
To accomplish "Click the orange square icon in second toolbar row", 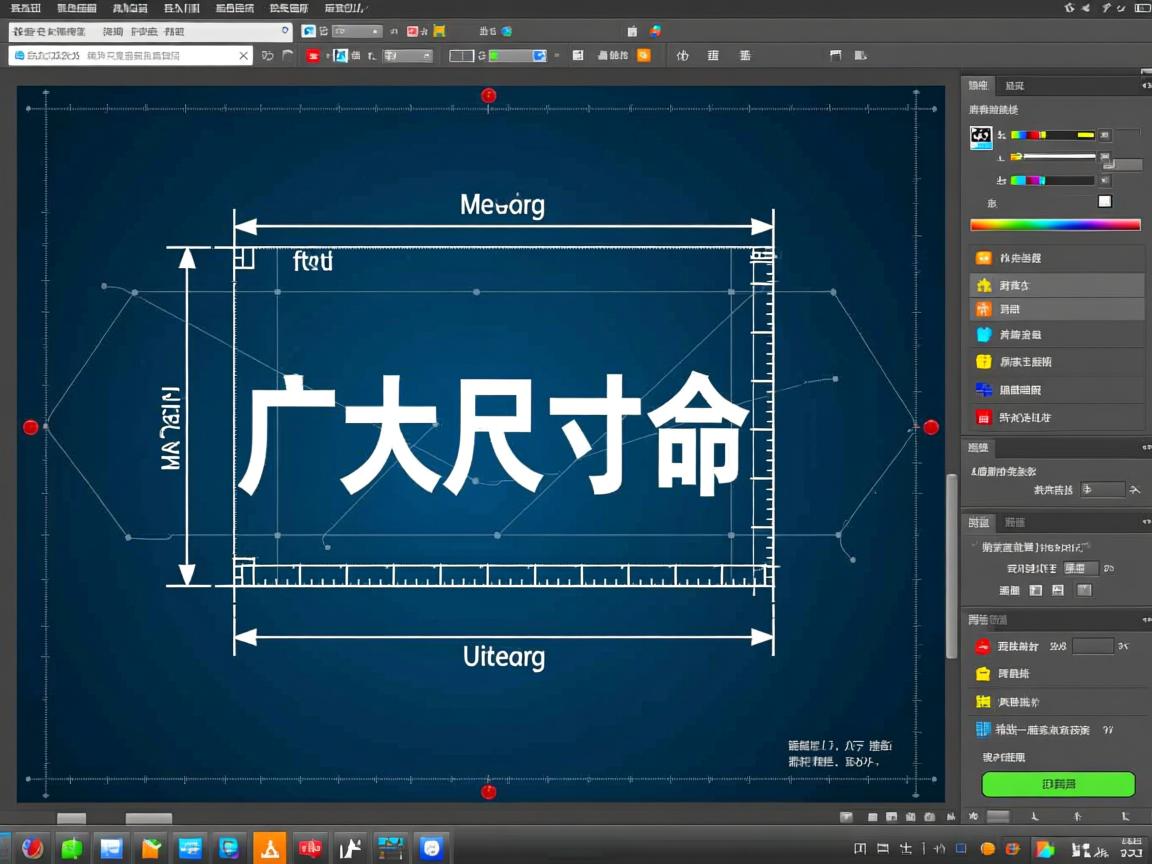I will click(x=644, y=56).
